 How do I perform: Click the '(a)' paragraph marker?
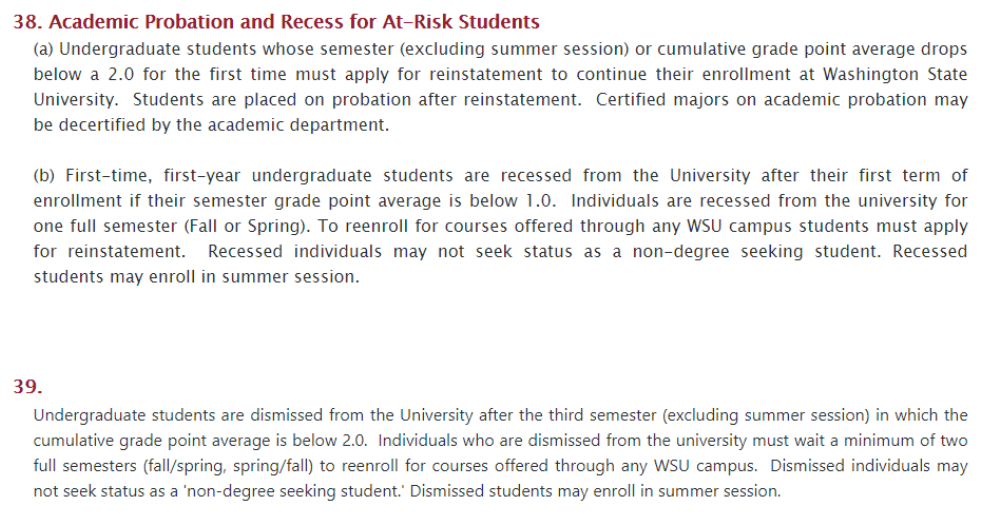coord(44,49)
